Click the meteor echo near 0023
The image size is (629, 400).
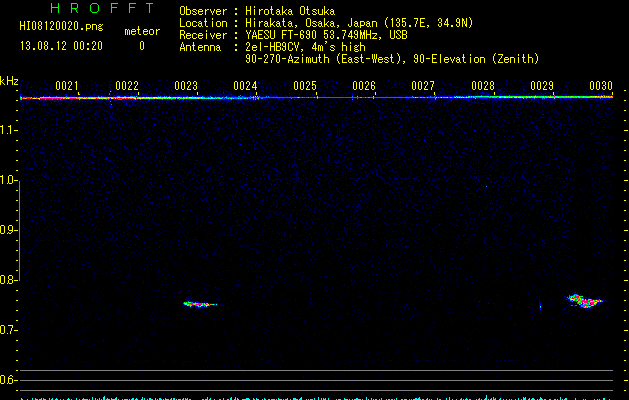[200, 304]
